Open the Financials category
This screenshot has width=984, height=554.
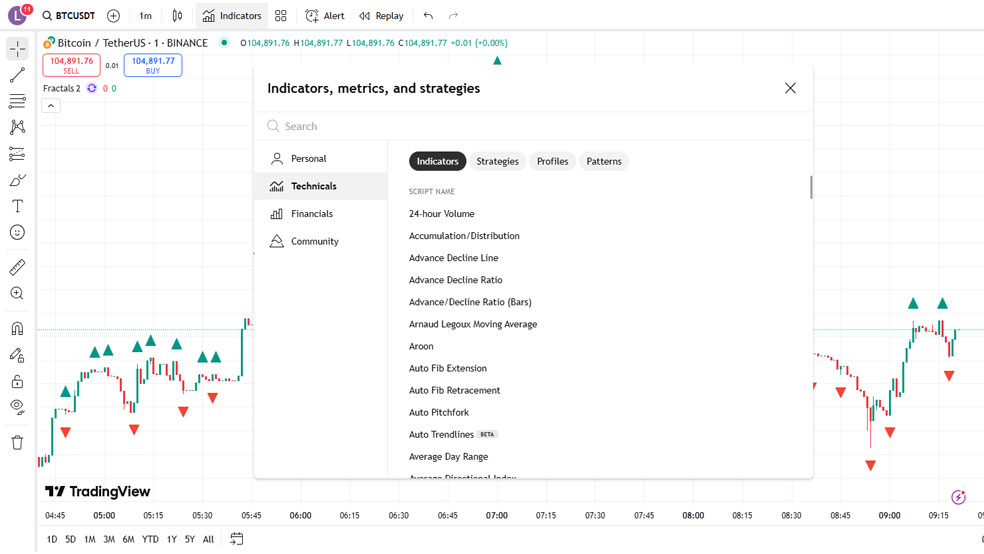coord(321,214)
